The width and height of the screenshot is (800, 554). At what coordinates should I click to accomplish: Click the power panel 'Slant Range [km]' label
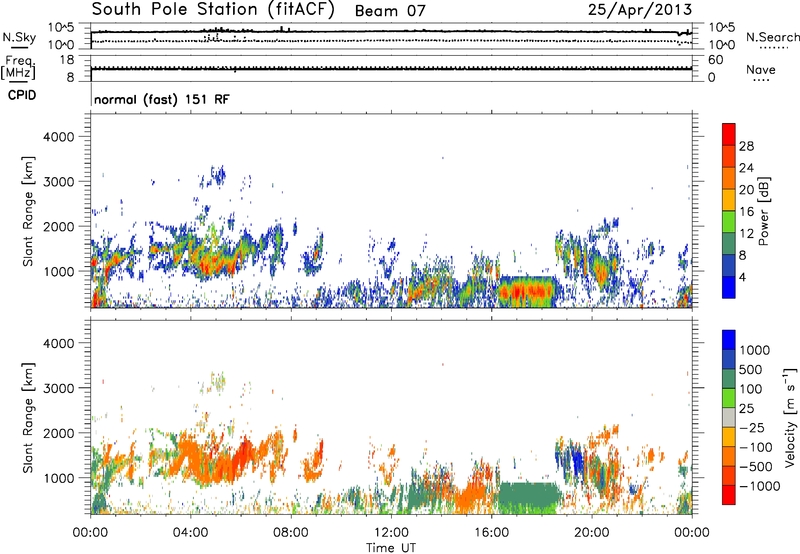tap(28, 211)
